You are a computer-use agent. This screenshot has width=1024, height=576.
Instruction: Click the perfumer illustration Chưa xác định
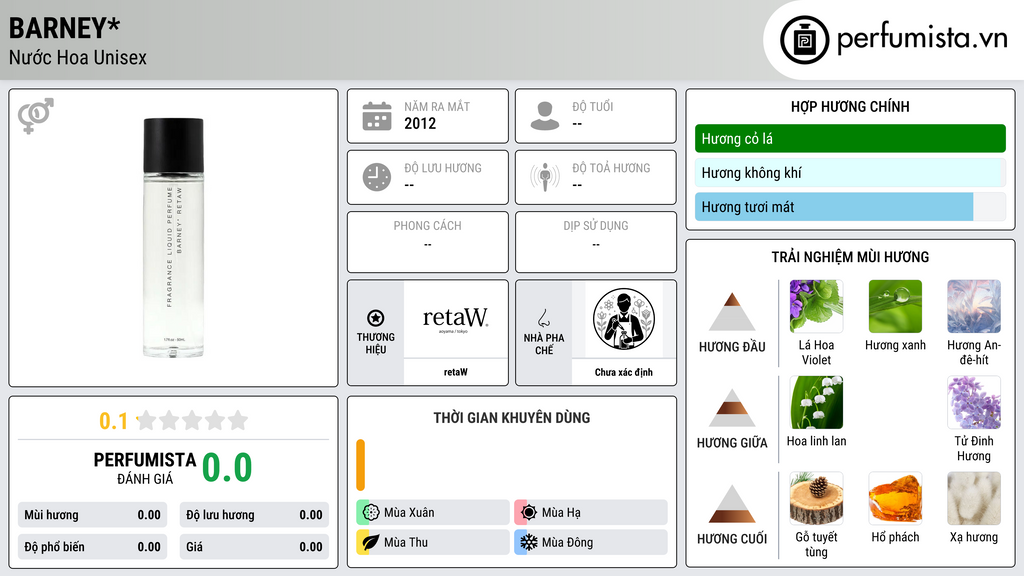coord(624,319)
